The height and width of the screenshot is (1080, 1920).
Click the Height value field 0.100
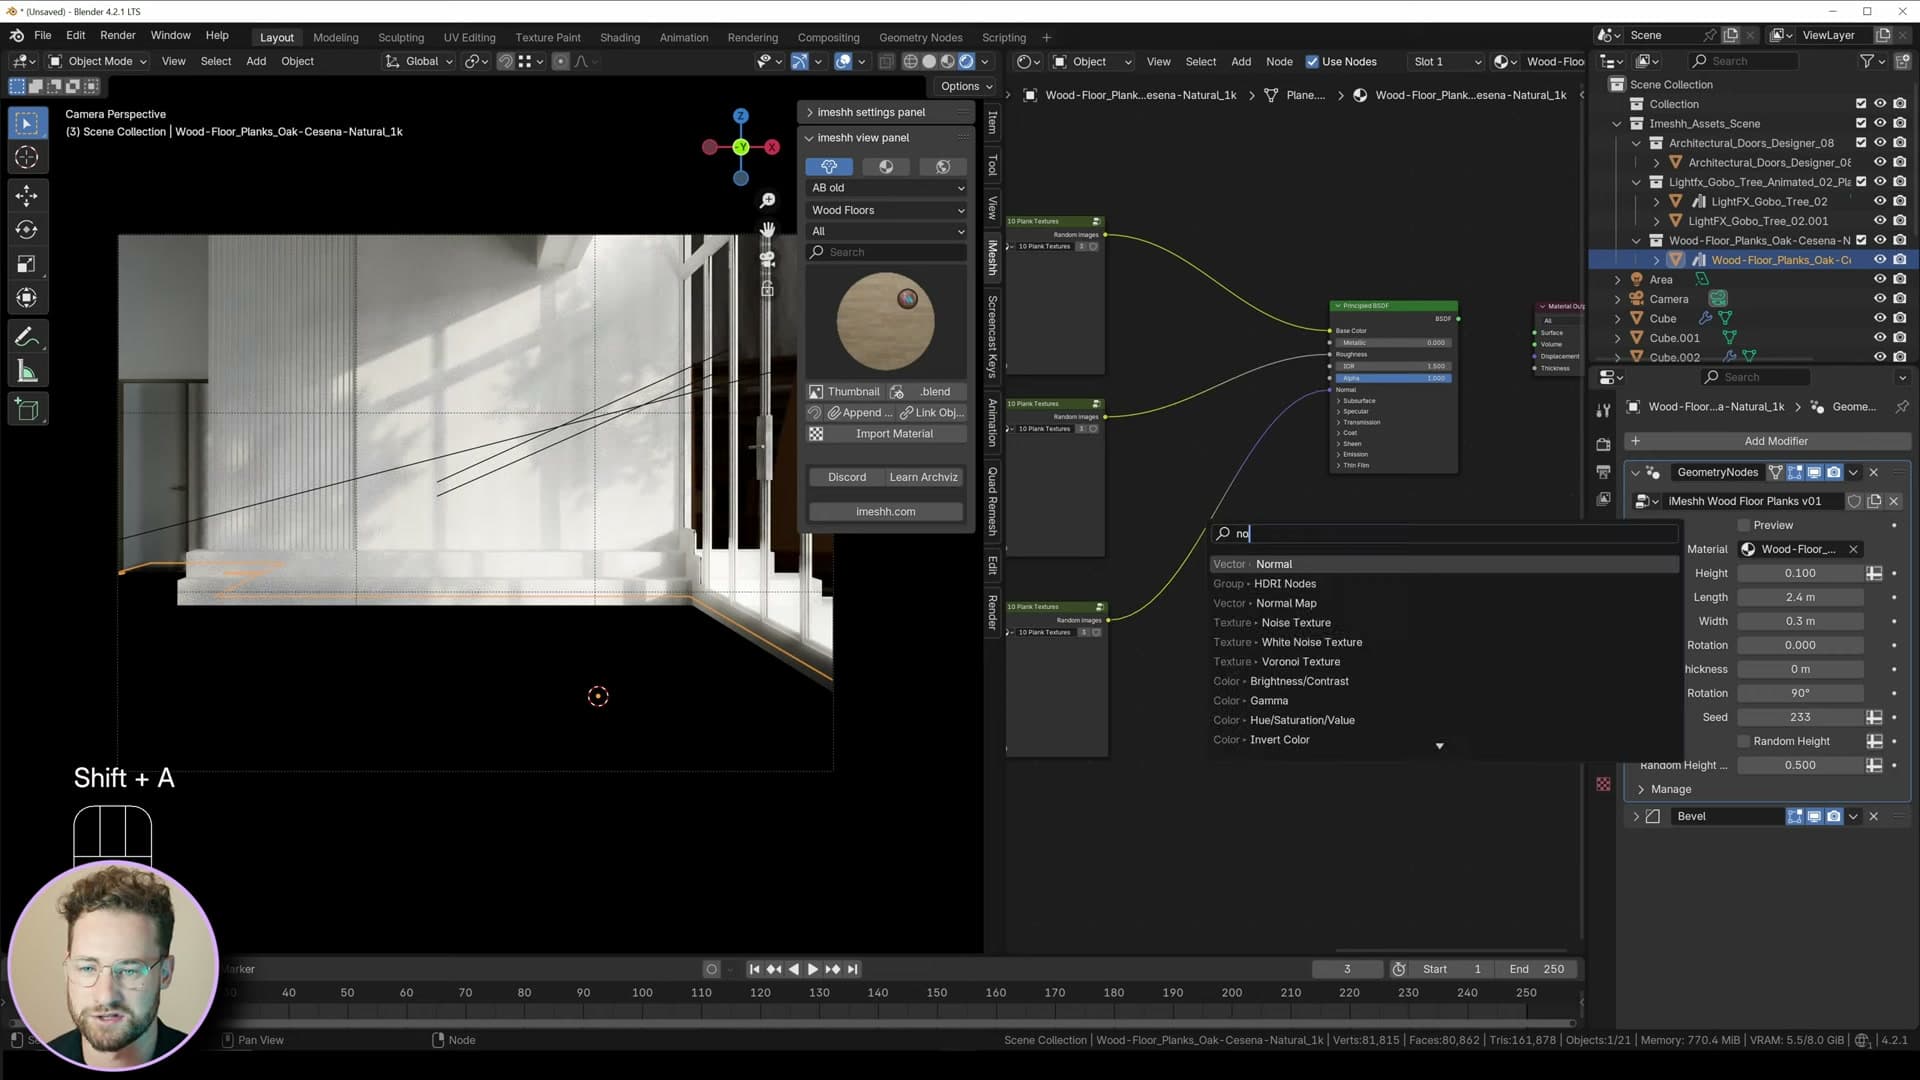(x=1800, y=574)
